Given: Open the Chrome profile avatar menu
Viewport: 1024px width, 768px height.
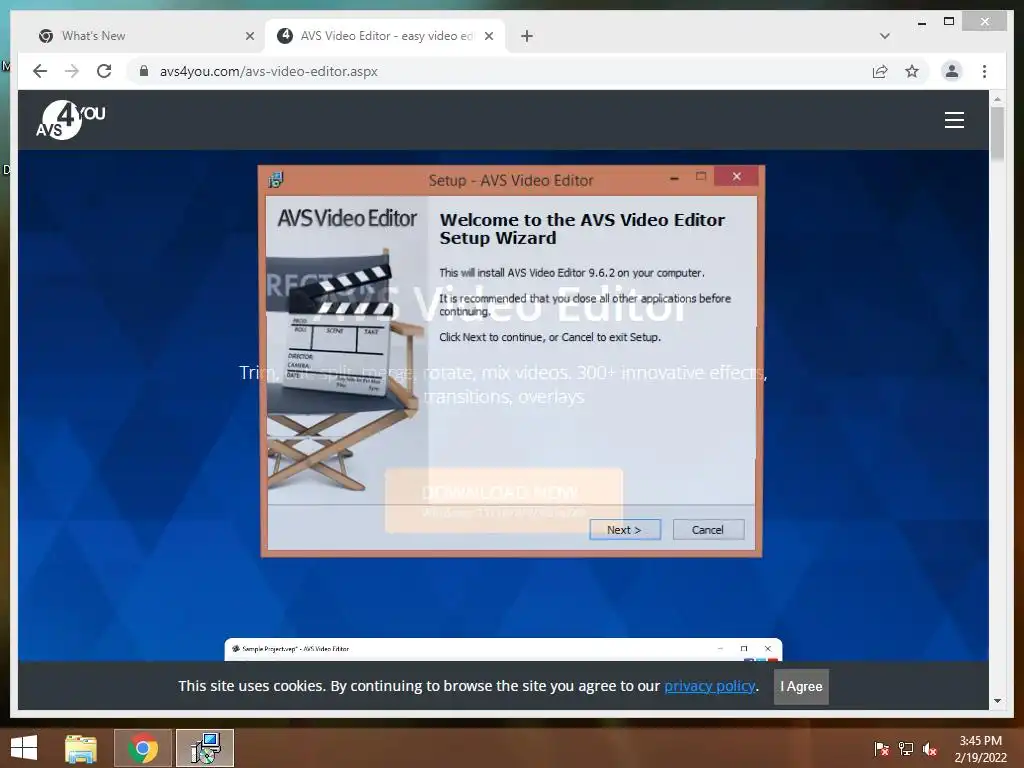Looking at the screenshot, I should (952, 71).
